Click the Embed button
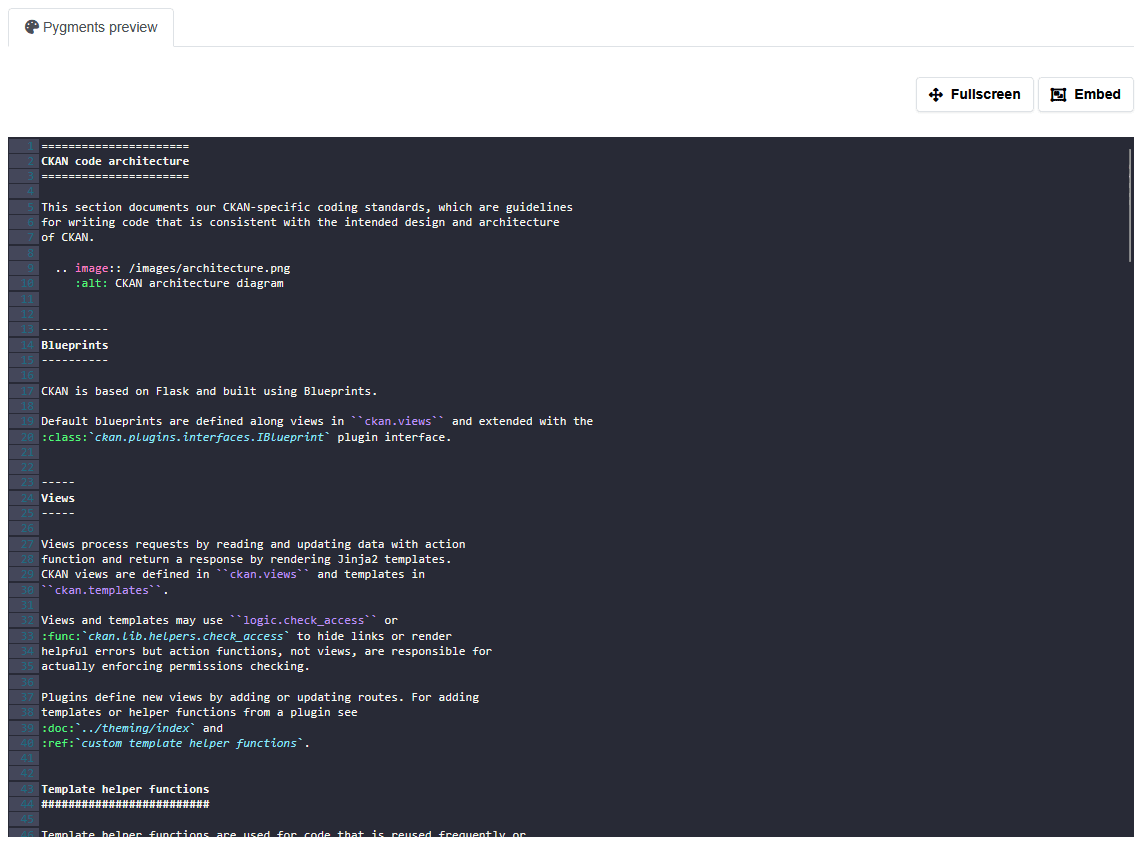1142x846 pixels. tap(1085, 95)
